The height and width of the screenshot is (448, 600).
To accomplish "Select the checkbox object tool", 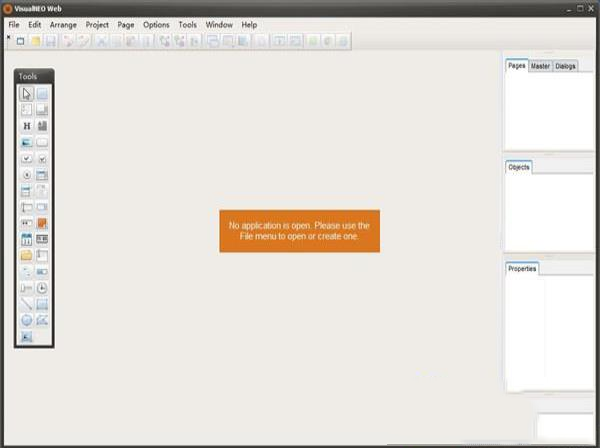I will 27,159.
